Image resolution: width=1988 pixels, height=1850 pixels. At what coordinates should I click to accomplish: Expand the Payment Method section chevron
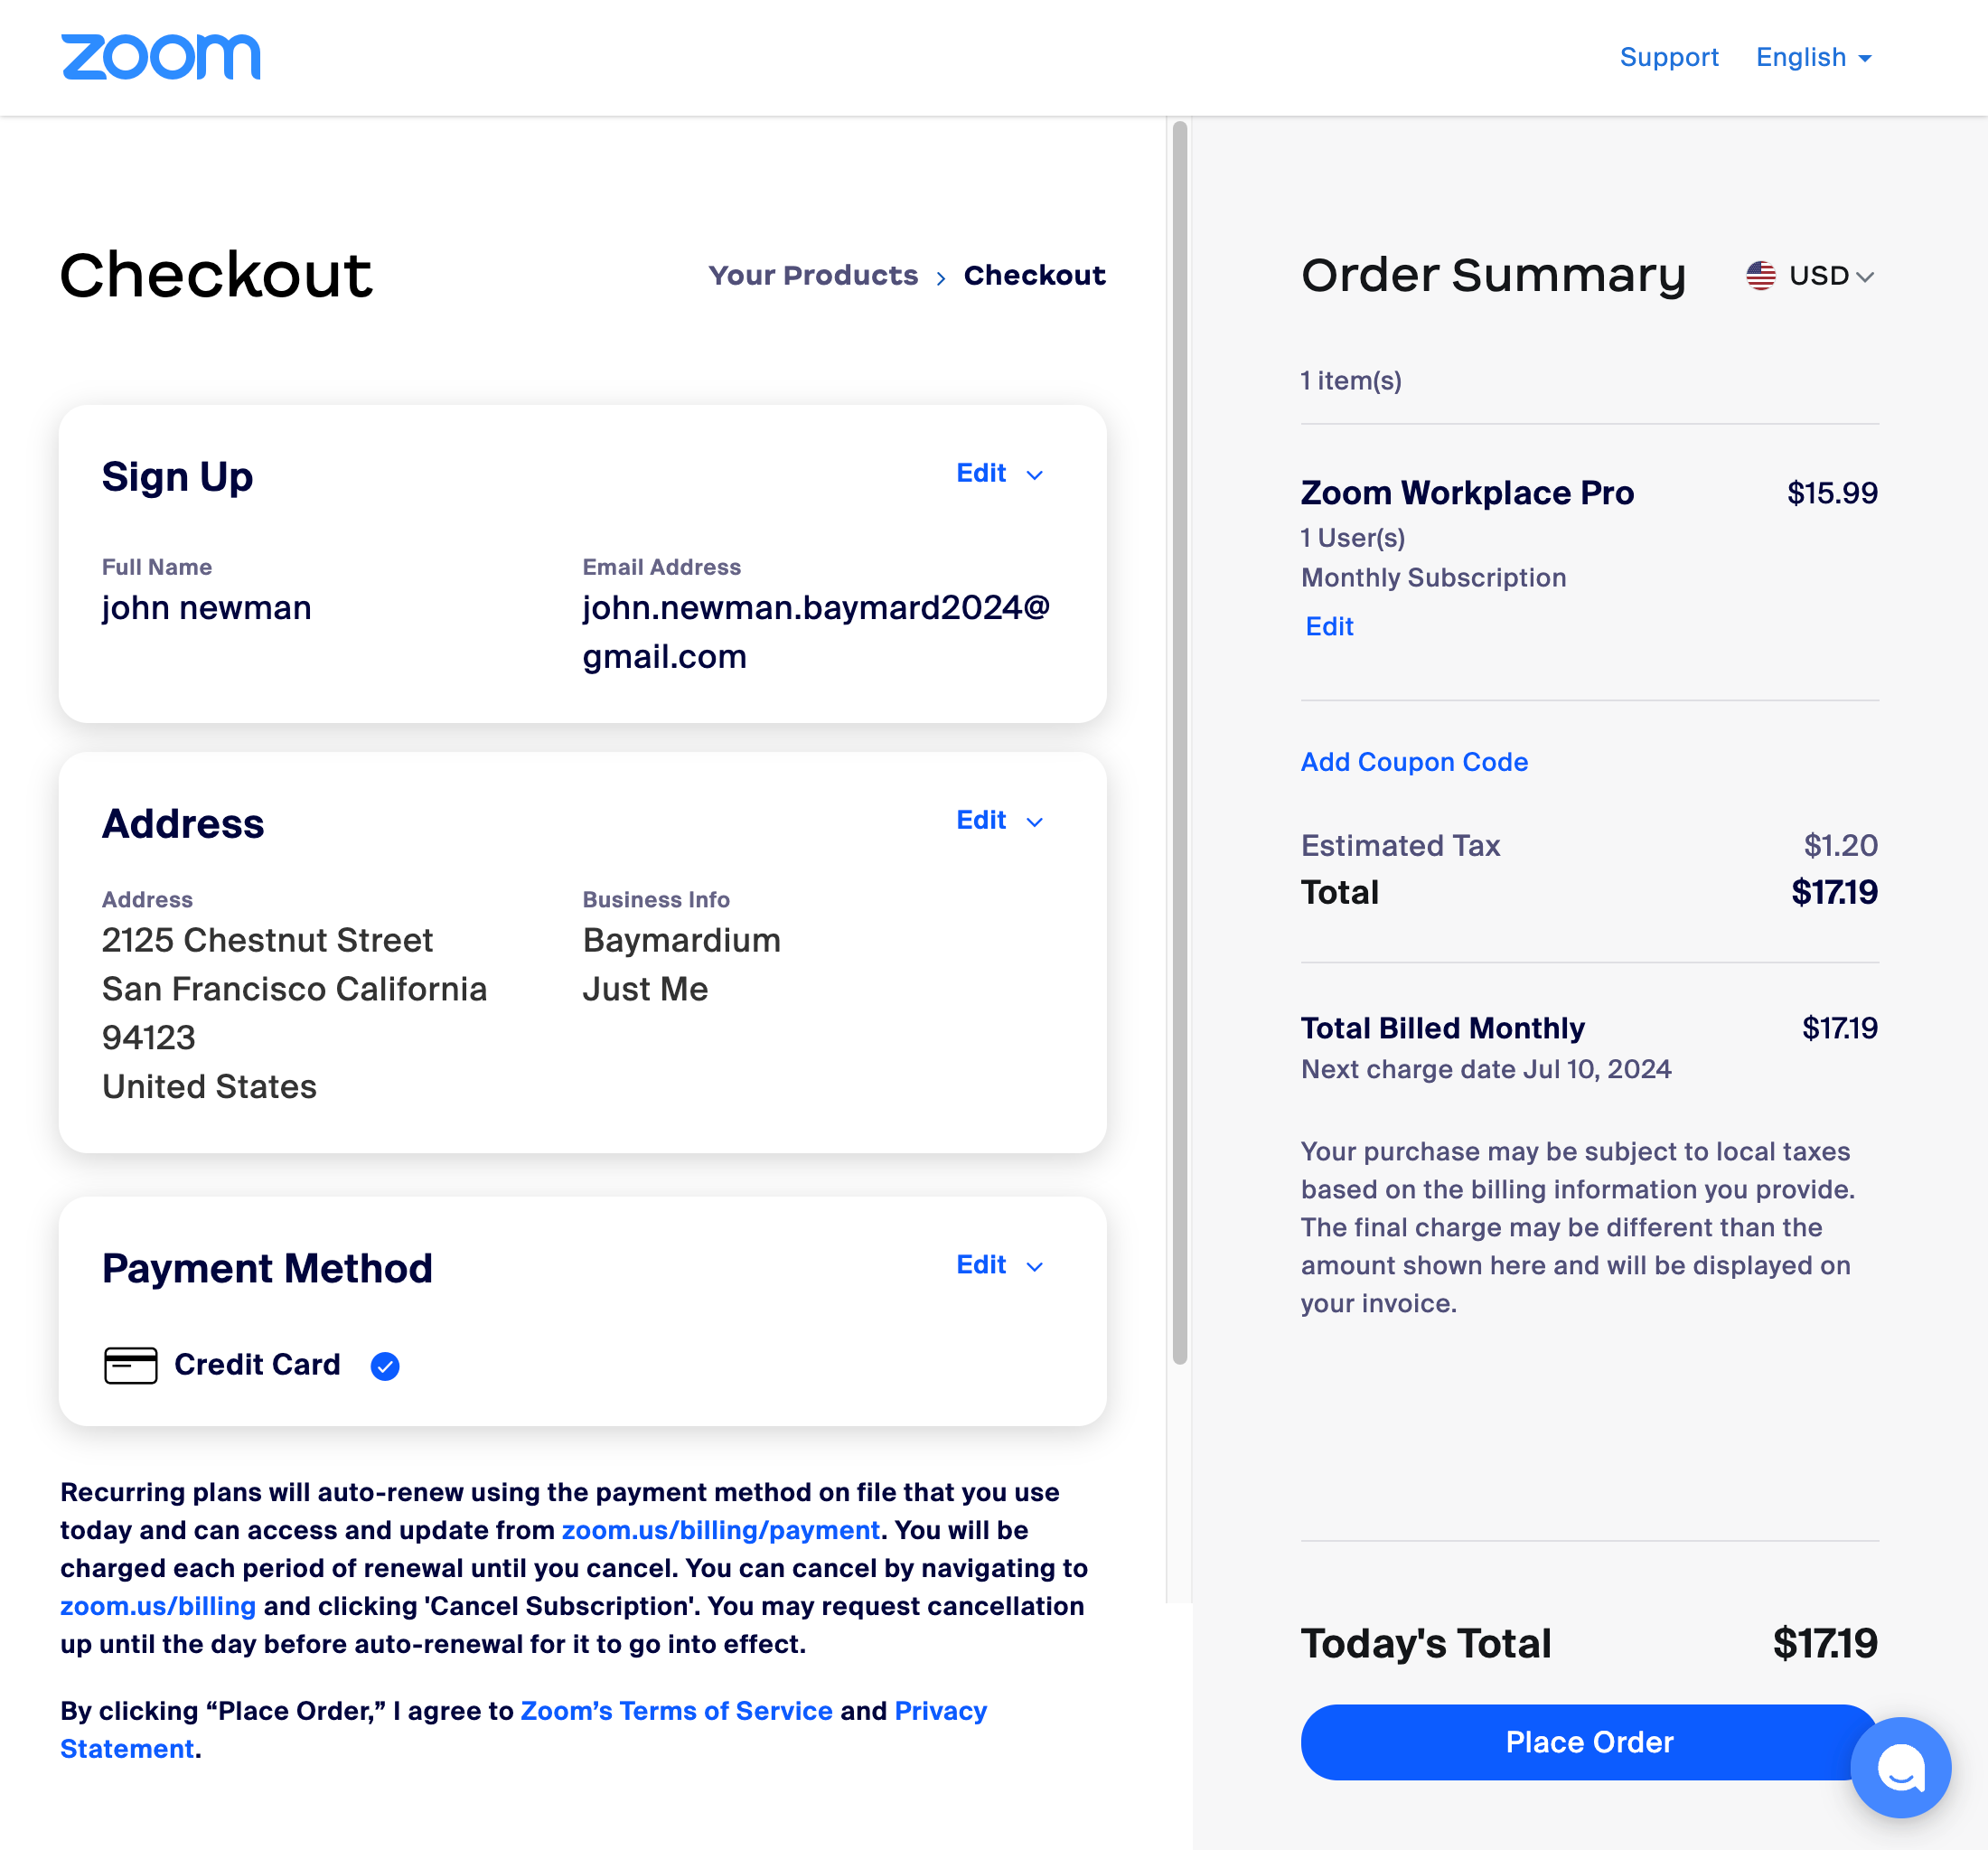coord(1035,1267)
